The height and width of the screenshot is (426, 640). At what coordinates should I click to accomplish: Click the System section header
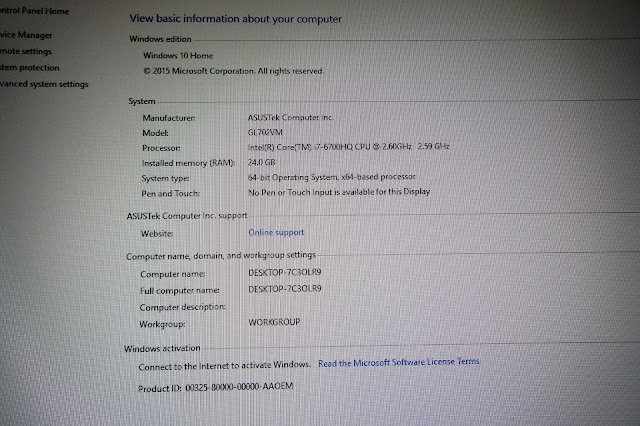142,101
